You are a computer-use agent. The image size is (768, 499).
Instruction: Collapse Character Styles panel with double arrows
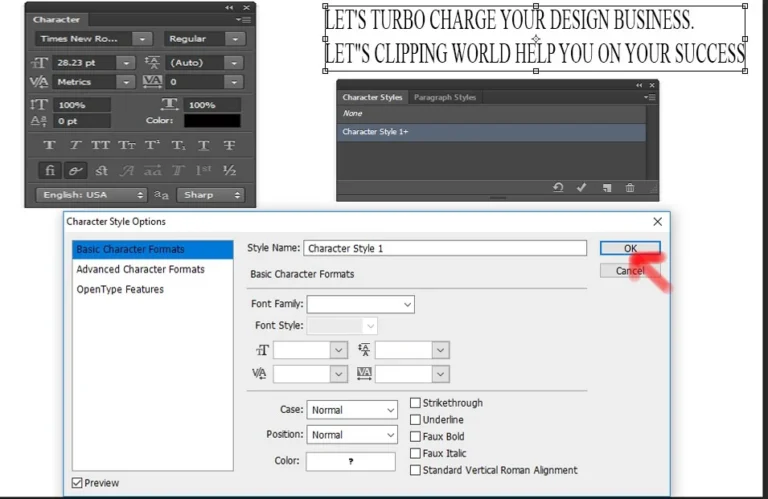(639, 85)
